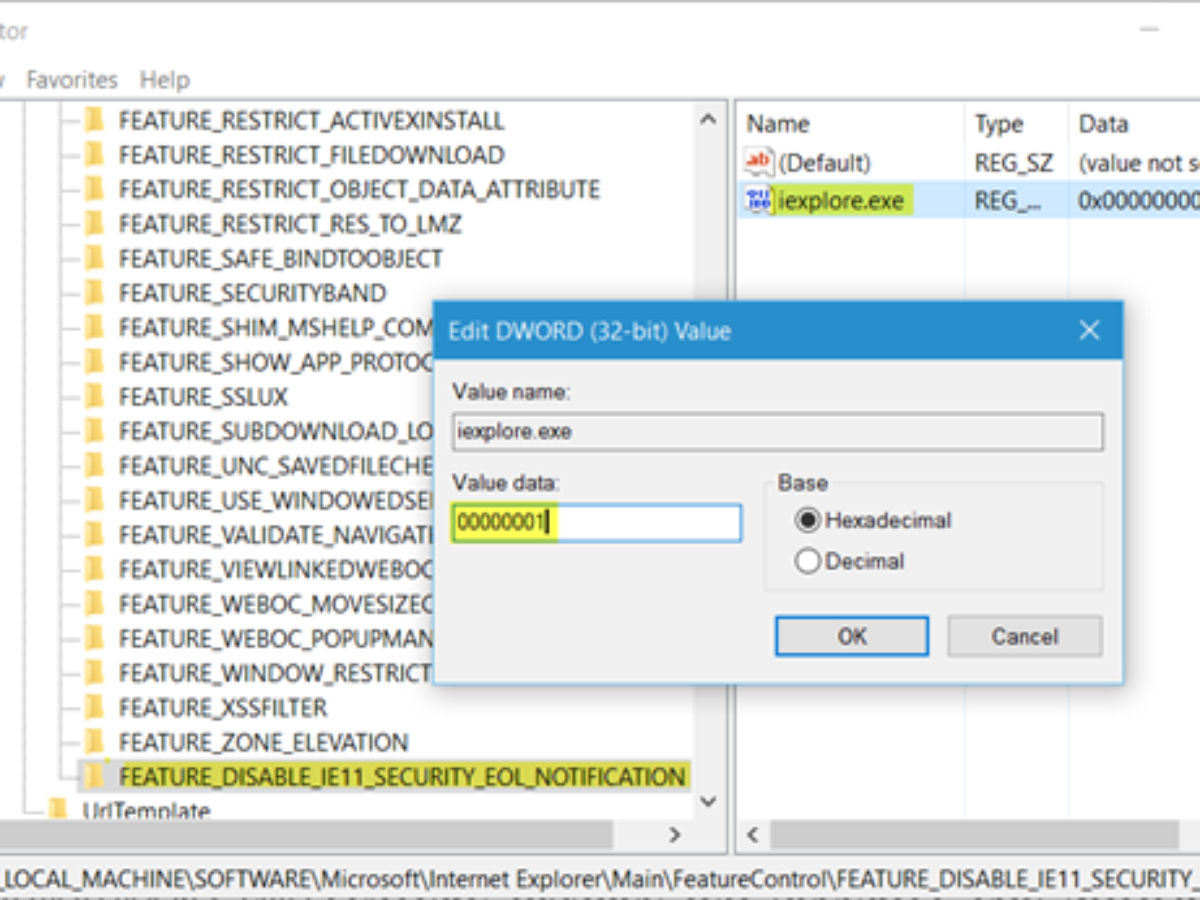This screenshot has height=900, width=1200.
Task: Click folder icon beside FEATURE_RESTRICT_RES_TO_LMZ
Action: [x=94, y=224]
